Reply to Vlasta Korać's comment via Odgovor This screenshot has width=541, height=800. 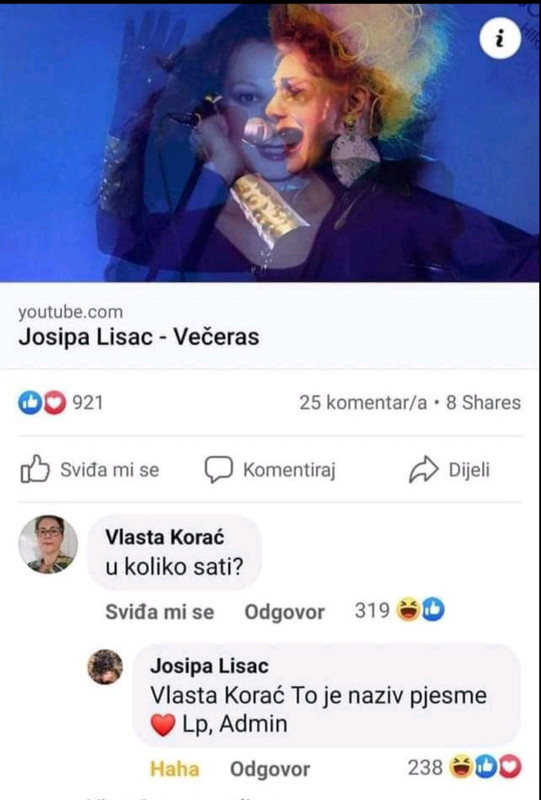[x=284, y=612]
